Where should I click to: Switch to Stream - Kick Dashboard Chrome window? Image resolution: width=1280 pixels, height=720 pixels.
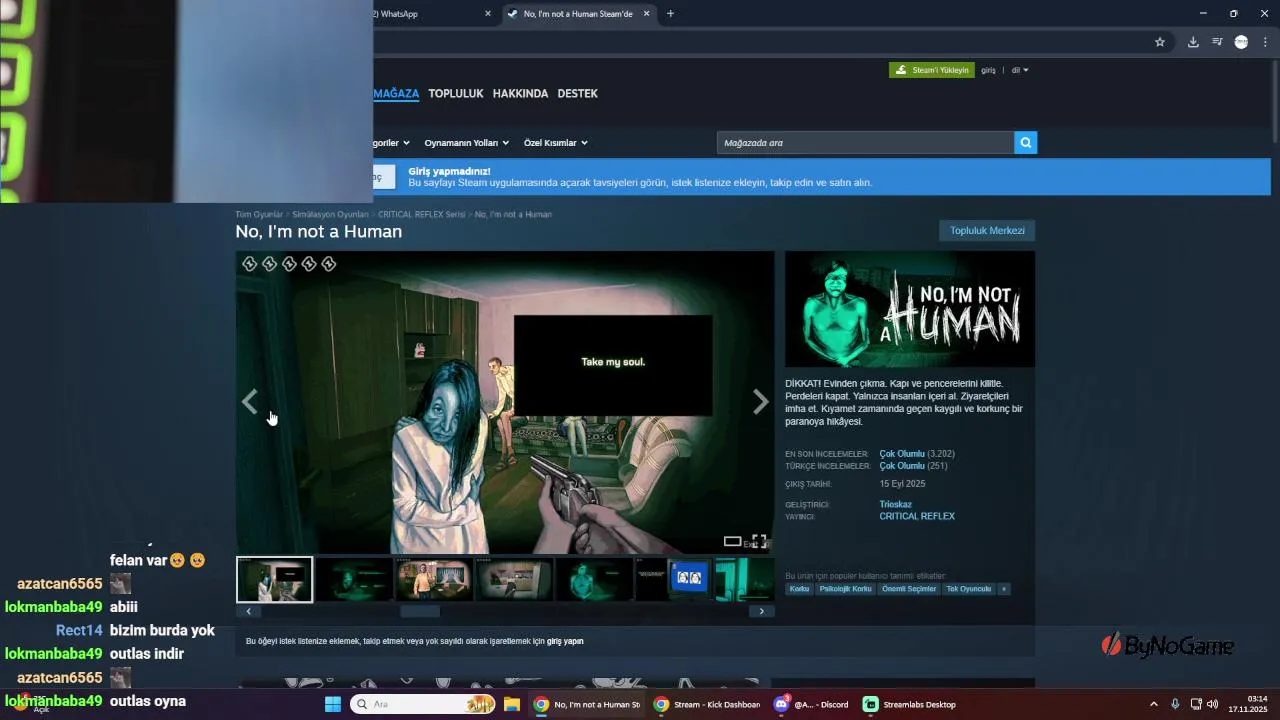707,704
